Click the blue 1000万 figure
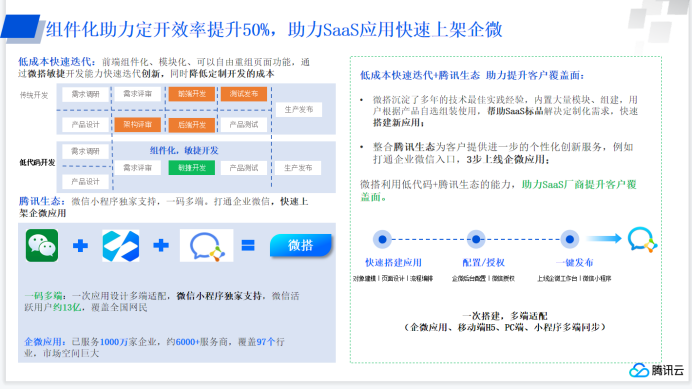The image size is (692, 389). [x=114, y=342]
